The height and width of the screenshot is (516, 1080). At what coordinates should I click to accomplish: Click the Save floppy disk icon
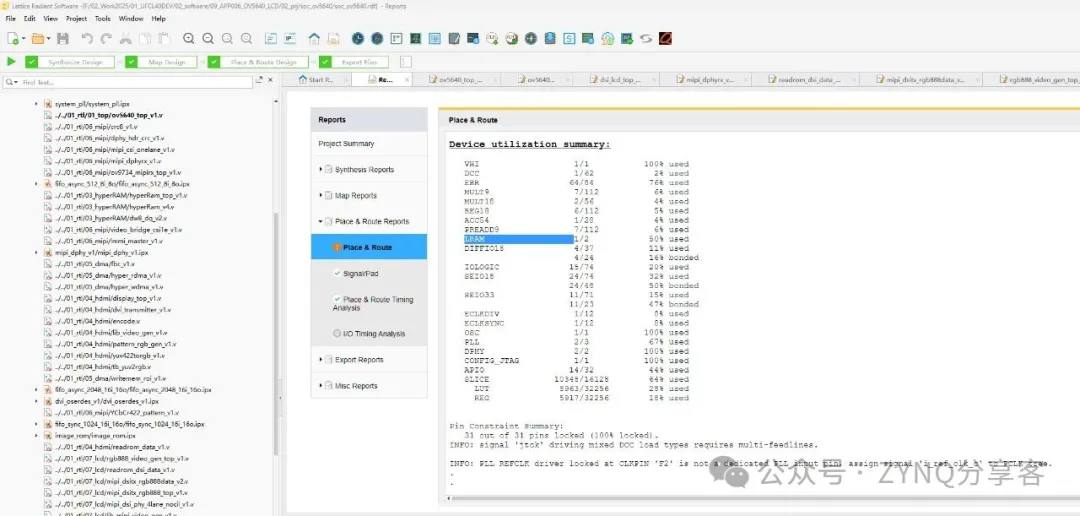(63, 39)
